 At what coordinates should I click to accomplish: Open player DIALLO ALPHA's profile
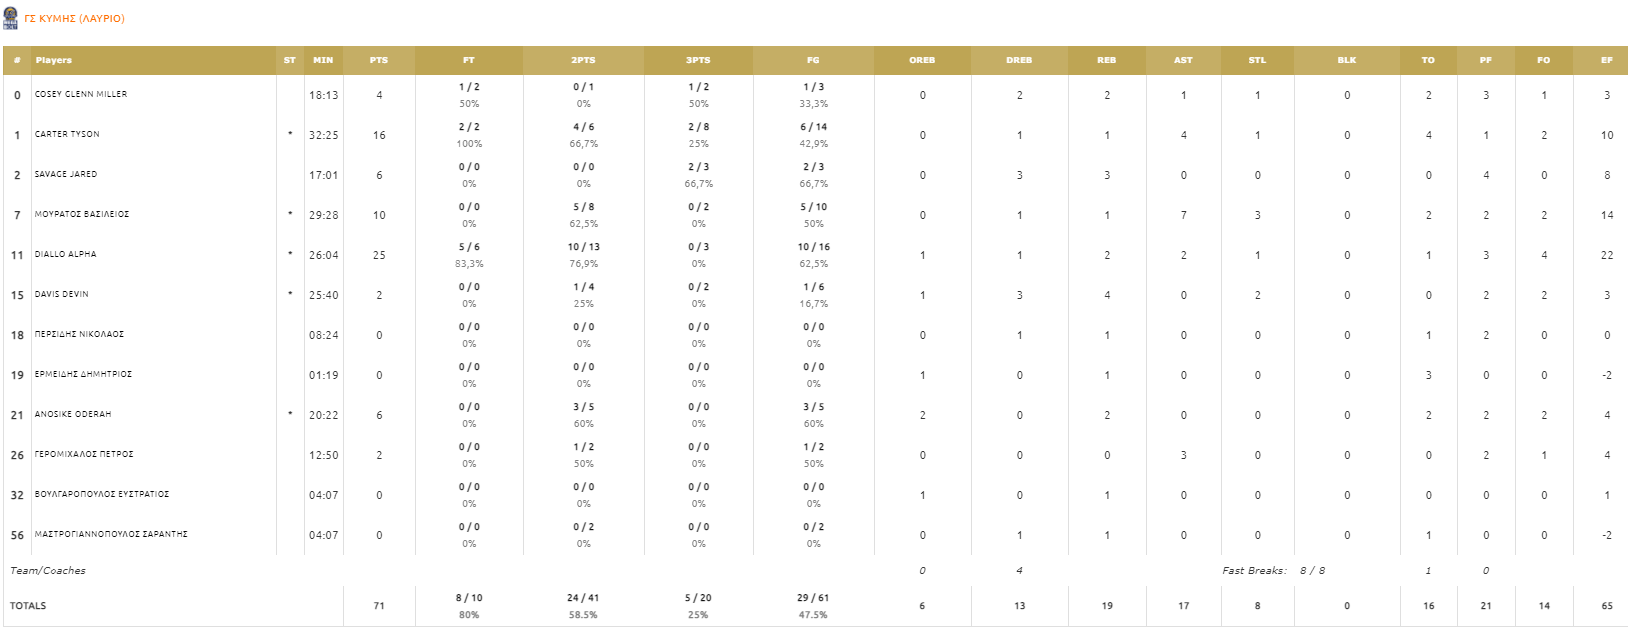[x=66, y=254]
